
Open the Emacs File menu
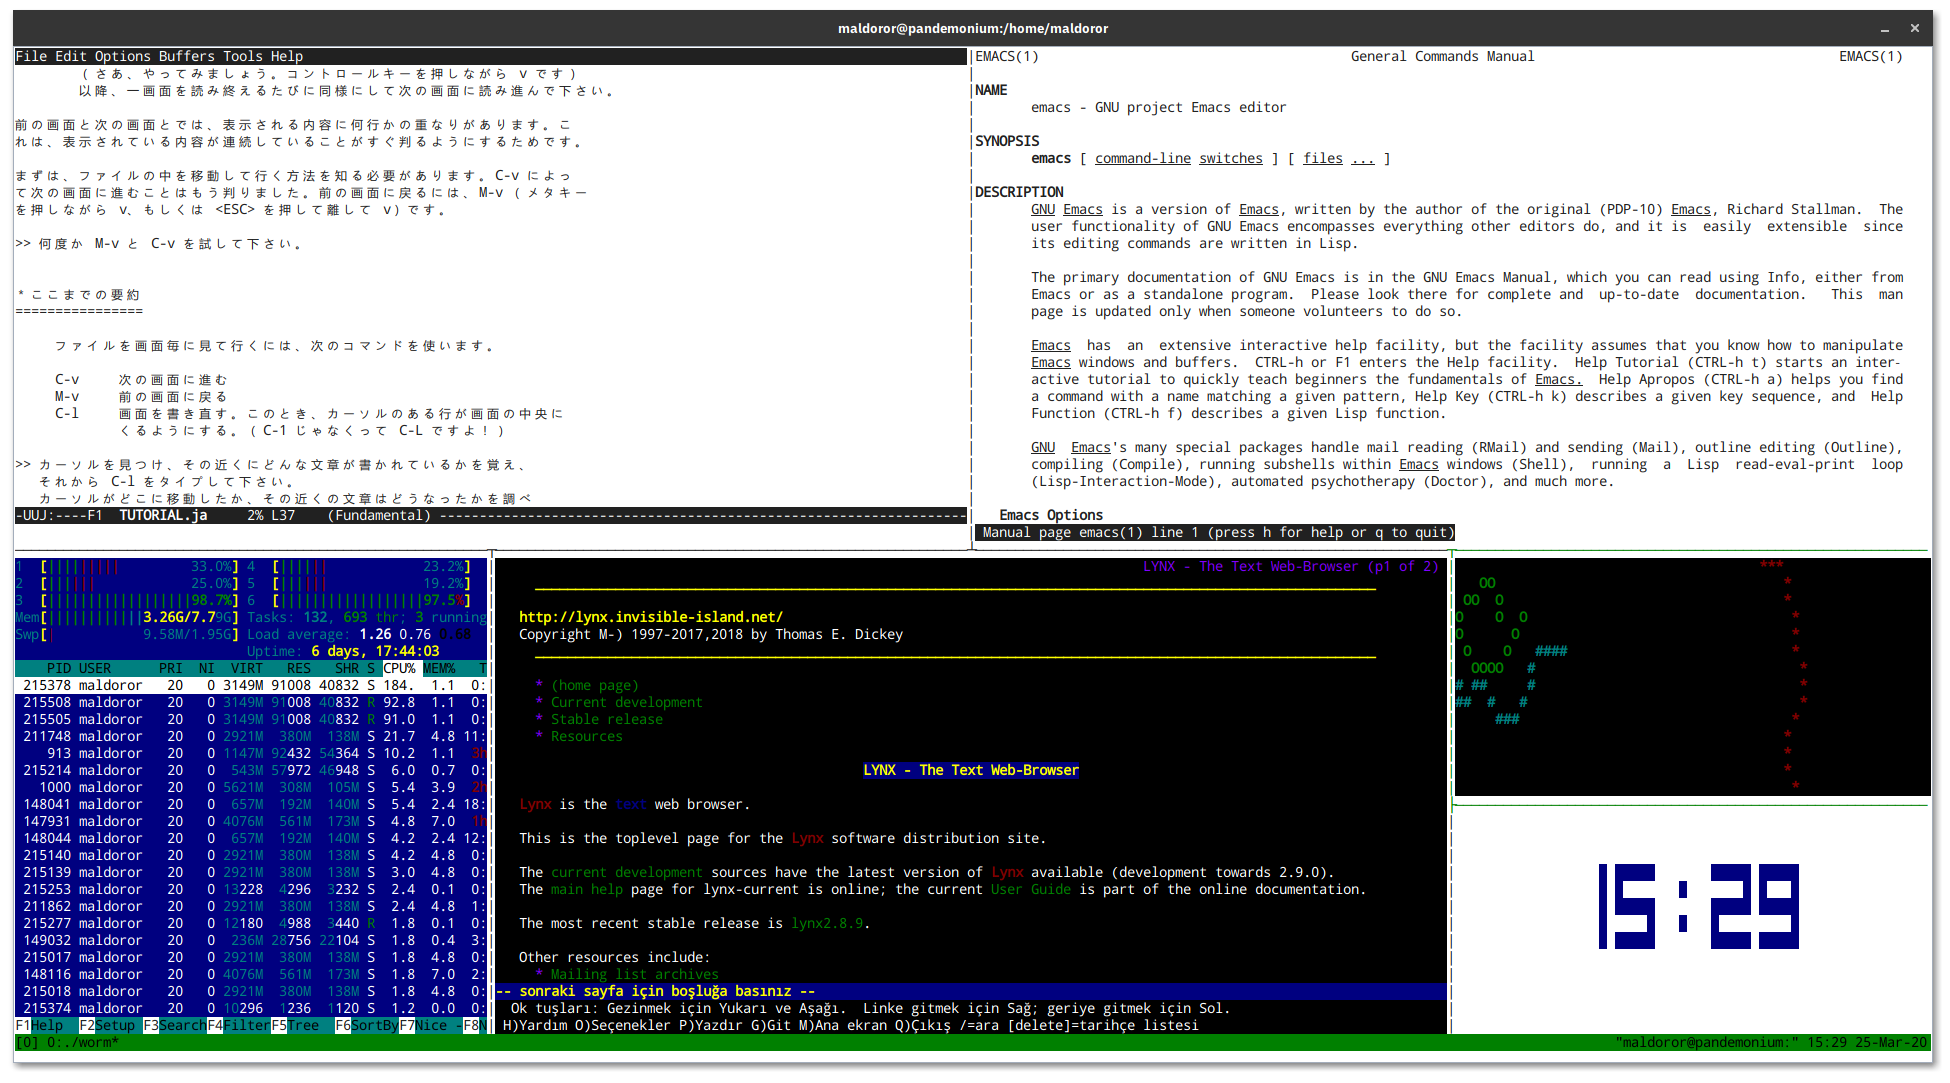coord(31,56)
